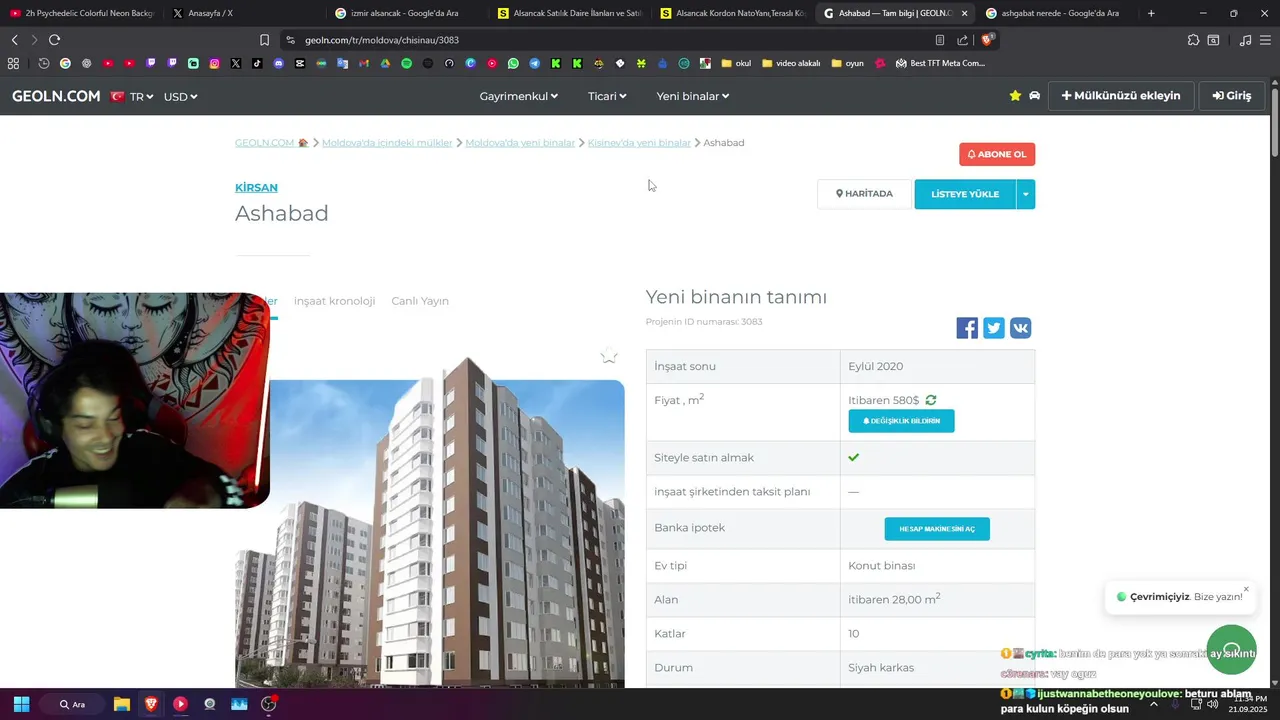Open the KİRSAN developer link

[x=256, y=187]
